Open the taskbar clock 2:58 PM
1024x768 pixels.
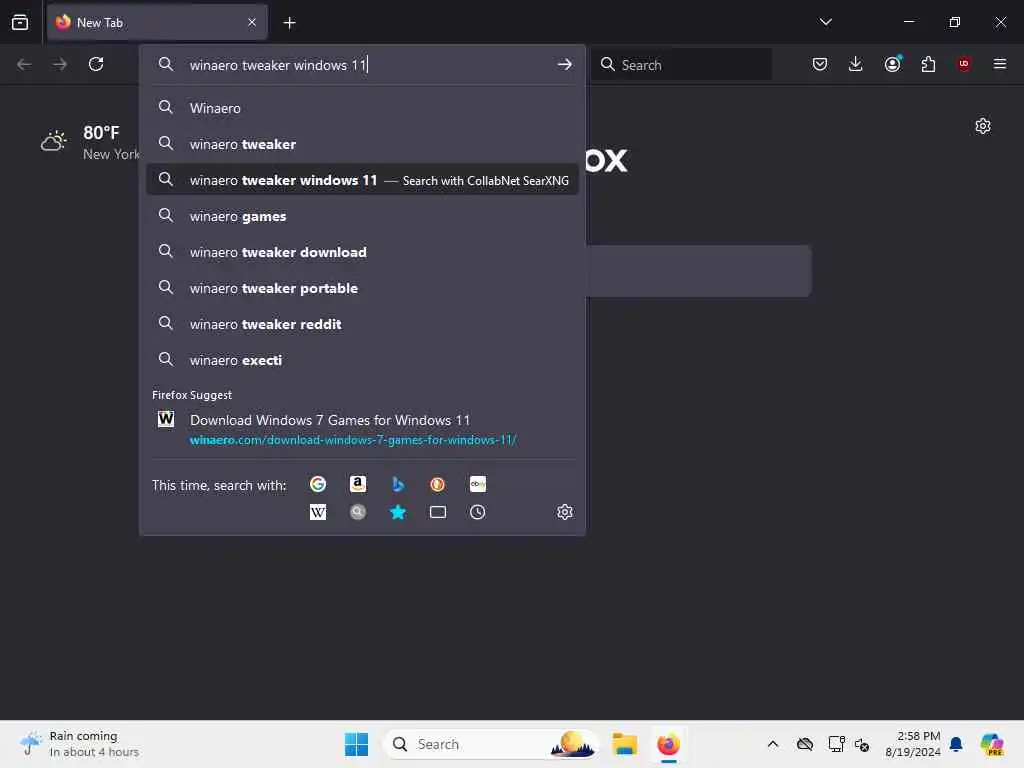912,744
